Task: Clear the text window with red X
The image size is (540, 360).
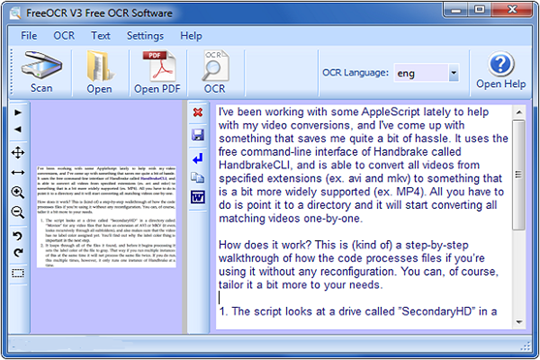Action: coord(198,112)
